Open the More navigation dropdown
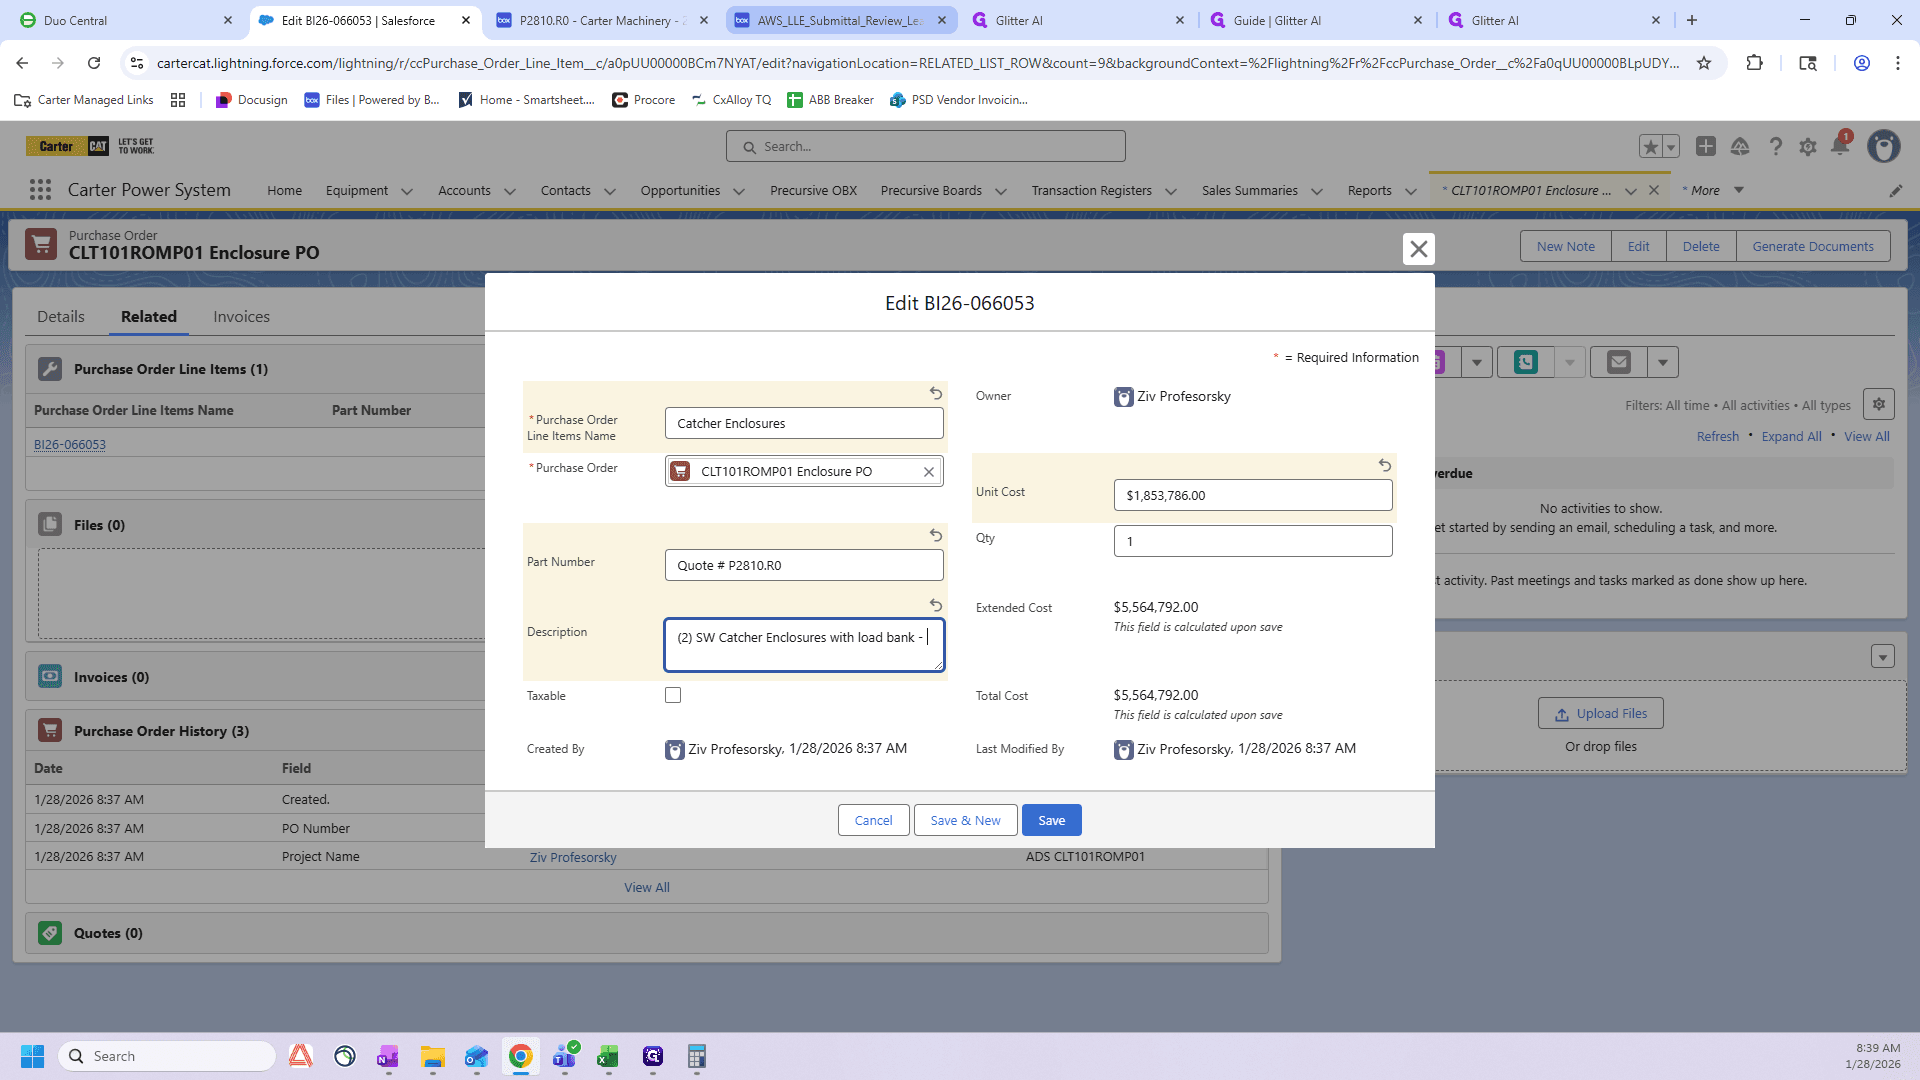Viewport: 1920px width, 1080px height. click(1714, 190)
